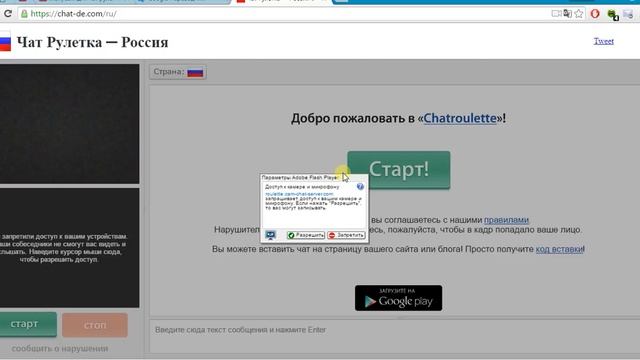Viewport: 640px width, 360px height.
Task: Click the green padlock in the address bar
Action: coord(24,14)
